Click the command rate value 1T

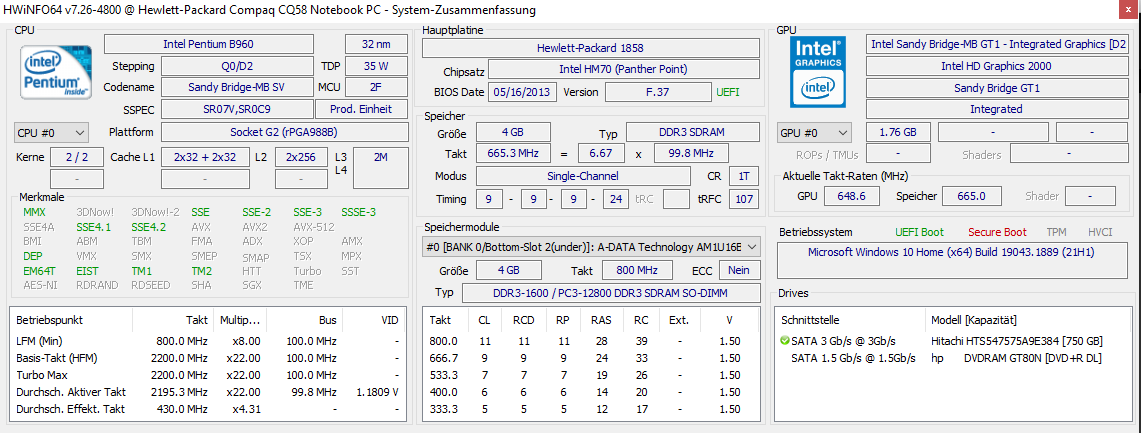pos(744,176)
